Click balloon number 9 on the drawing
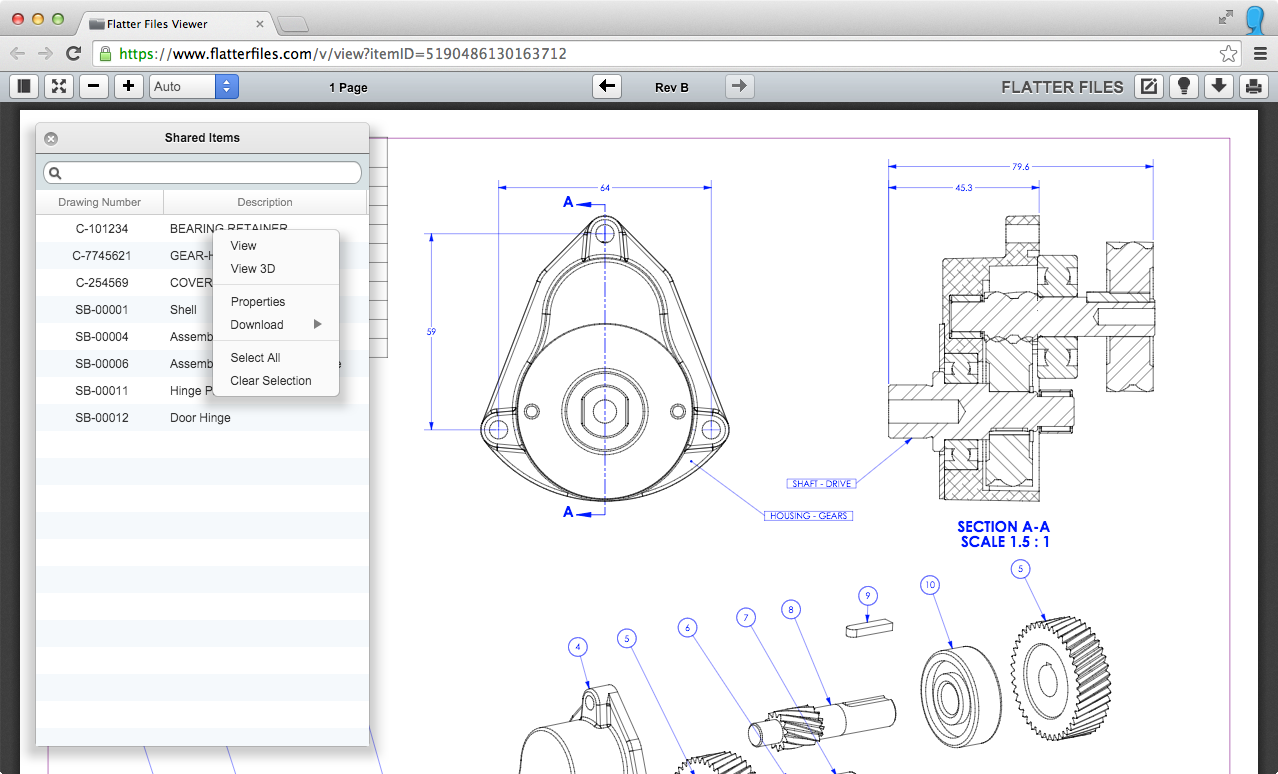1278x774 pixels. pyautogui.click(x=868, y=596)
